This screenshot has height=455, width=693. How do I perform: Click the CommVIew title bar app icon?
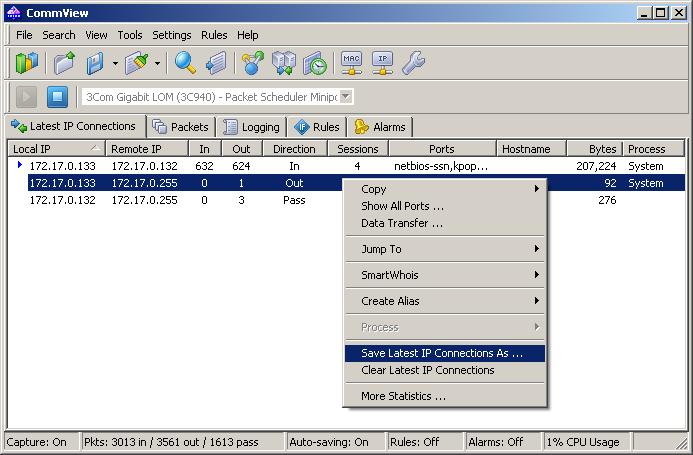[x=14, y=13]
